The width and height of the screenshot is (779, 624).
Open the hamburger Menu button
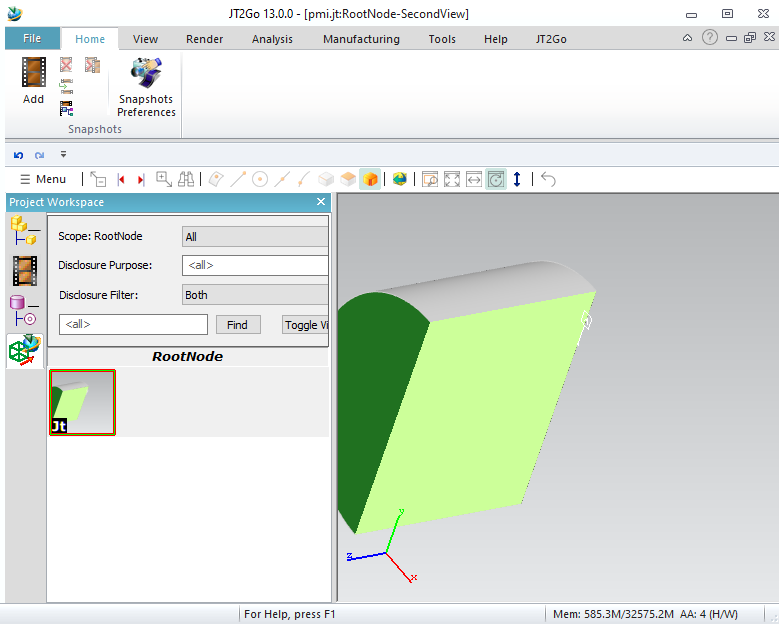tap(43, 179)
